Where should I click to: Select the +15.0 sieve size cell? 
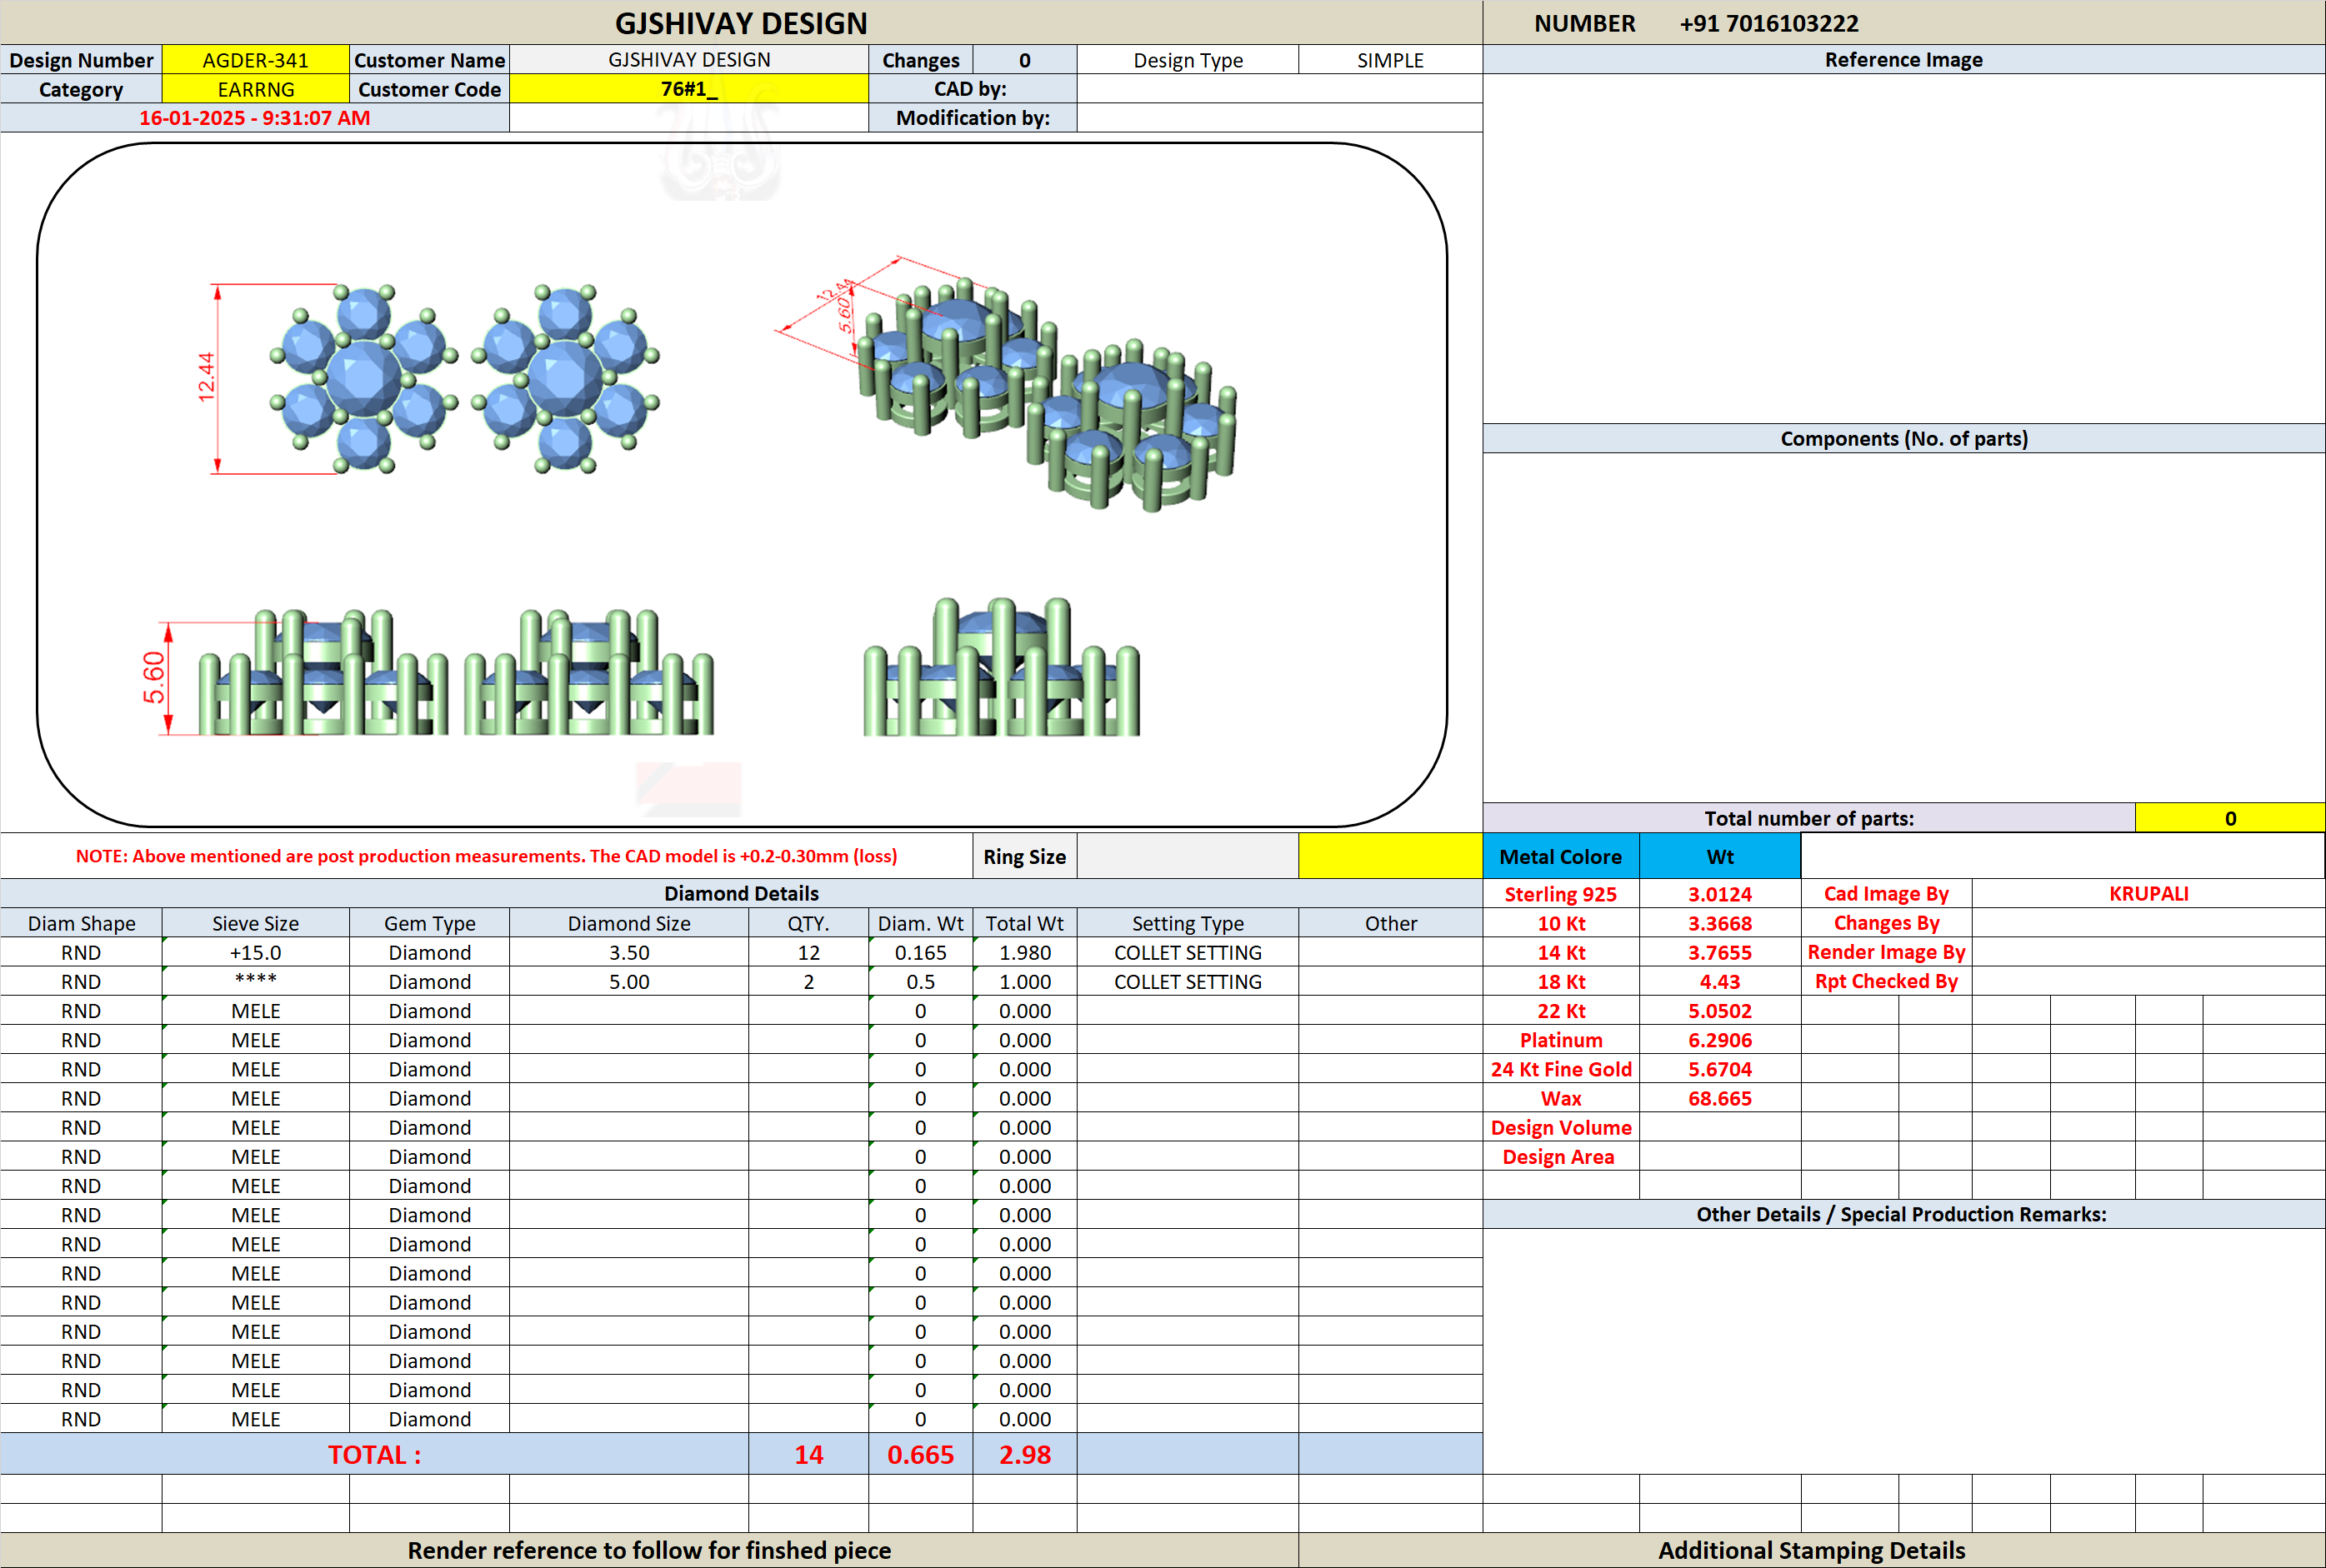pyautogui.click(x=255, y=952)
